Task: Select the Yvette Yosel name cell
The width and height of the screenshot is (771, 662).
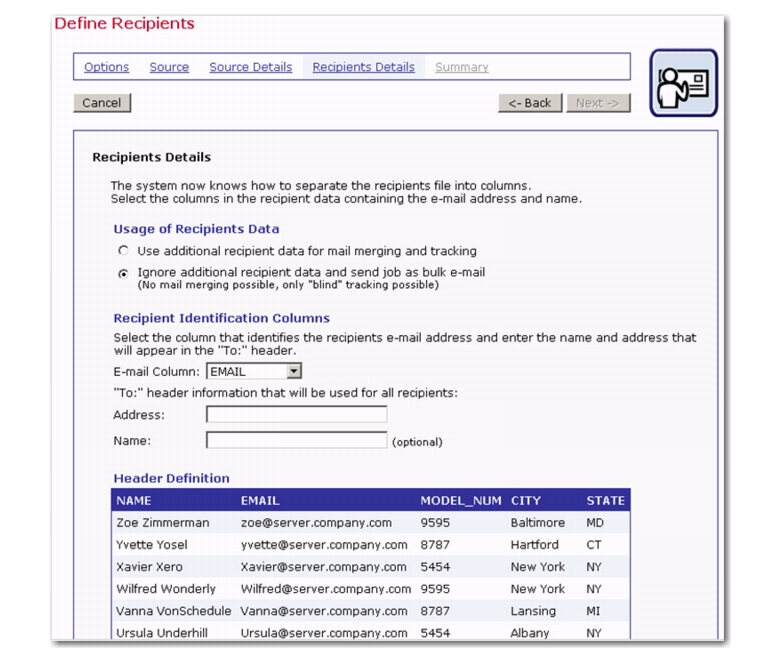Action: click(152, 545)
